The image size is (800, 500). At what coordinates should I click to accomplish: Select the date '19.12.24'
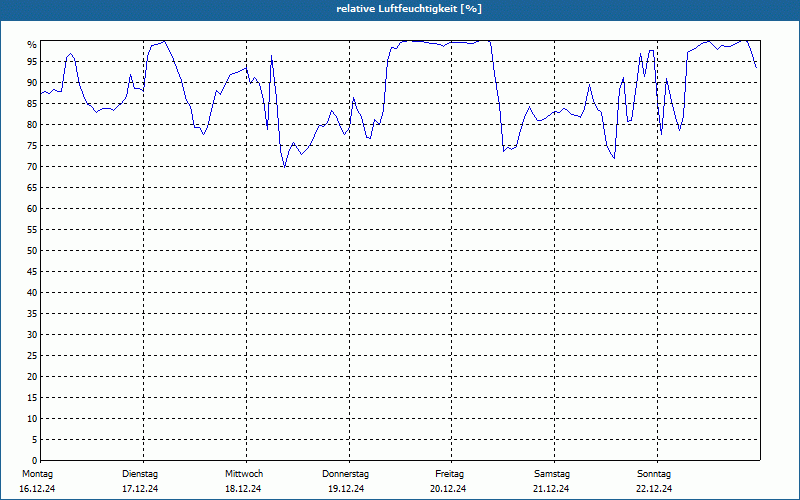pos(346,489)
